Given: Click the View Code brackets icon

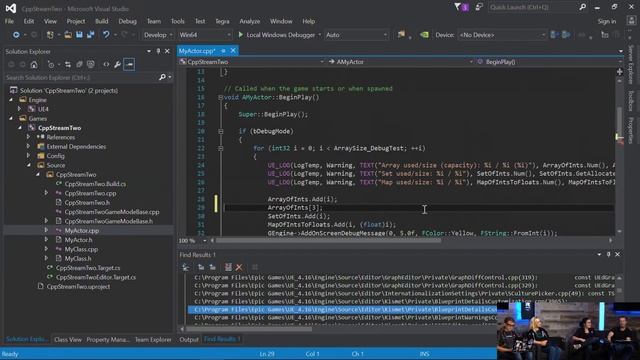Looking at the screenshot, I should pyautogui.click(x=106, y=64).
